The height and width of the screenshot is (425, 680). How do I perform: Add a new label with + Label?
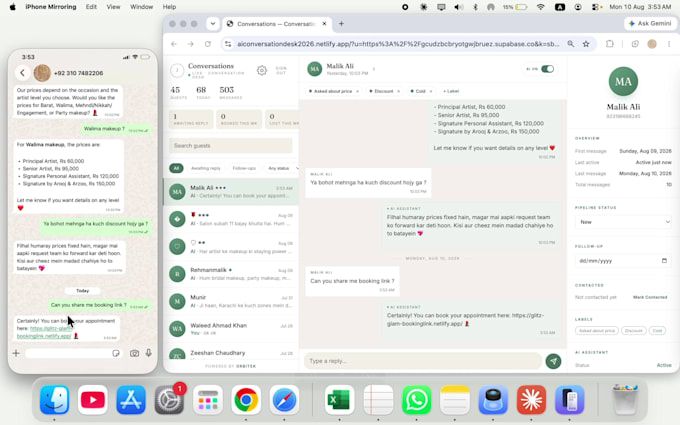point(451,91)
